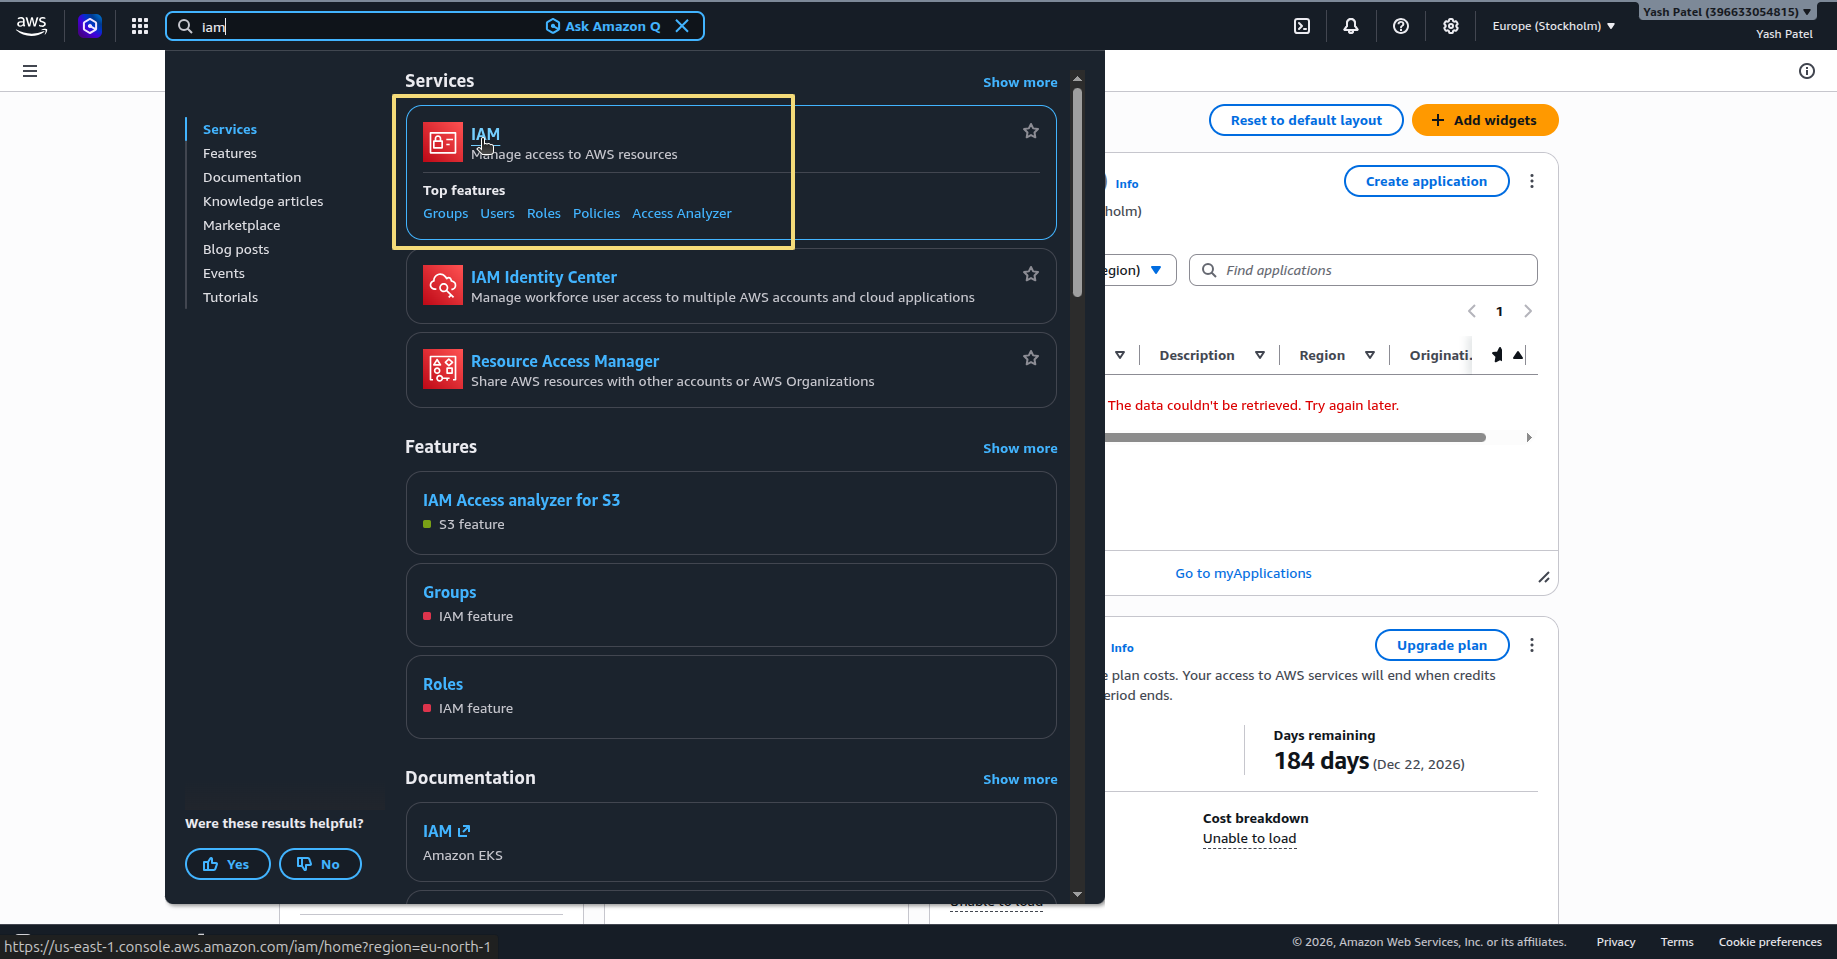Click Reset to default layout button
This screenshot has width=1837, height=959.
tap(1306, 120)
